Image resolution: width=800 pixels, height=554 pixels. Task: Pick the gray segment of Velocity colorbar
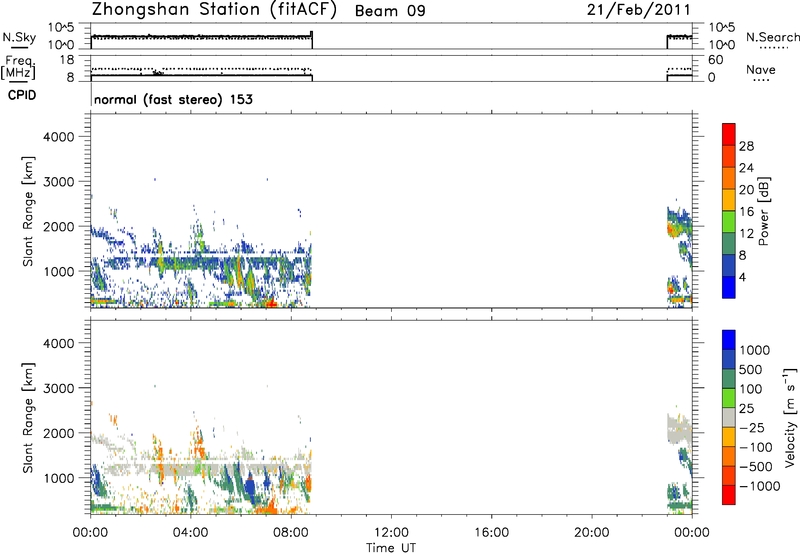729,417
